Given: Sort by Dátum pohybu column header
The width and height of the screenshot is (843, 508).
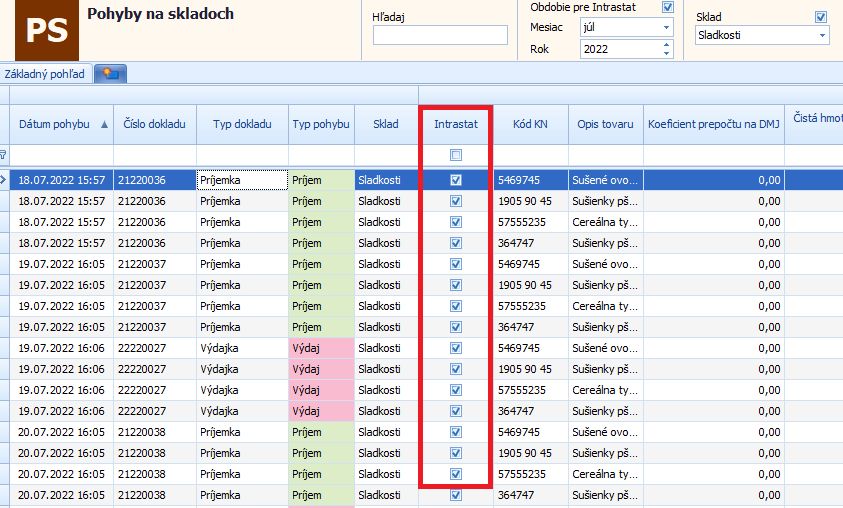Looking at the screenshot, I should tap(61, 124).
